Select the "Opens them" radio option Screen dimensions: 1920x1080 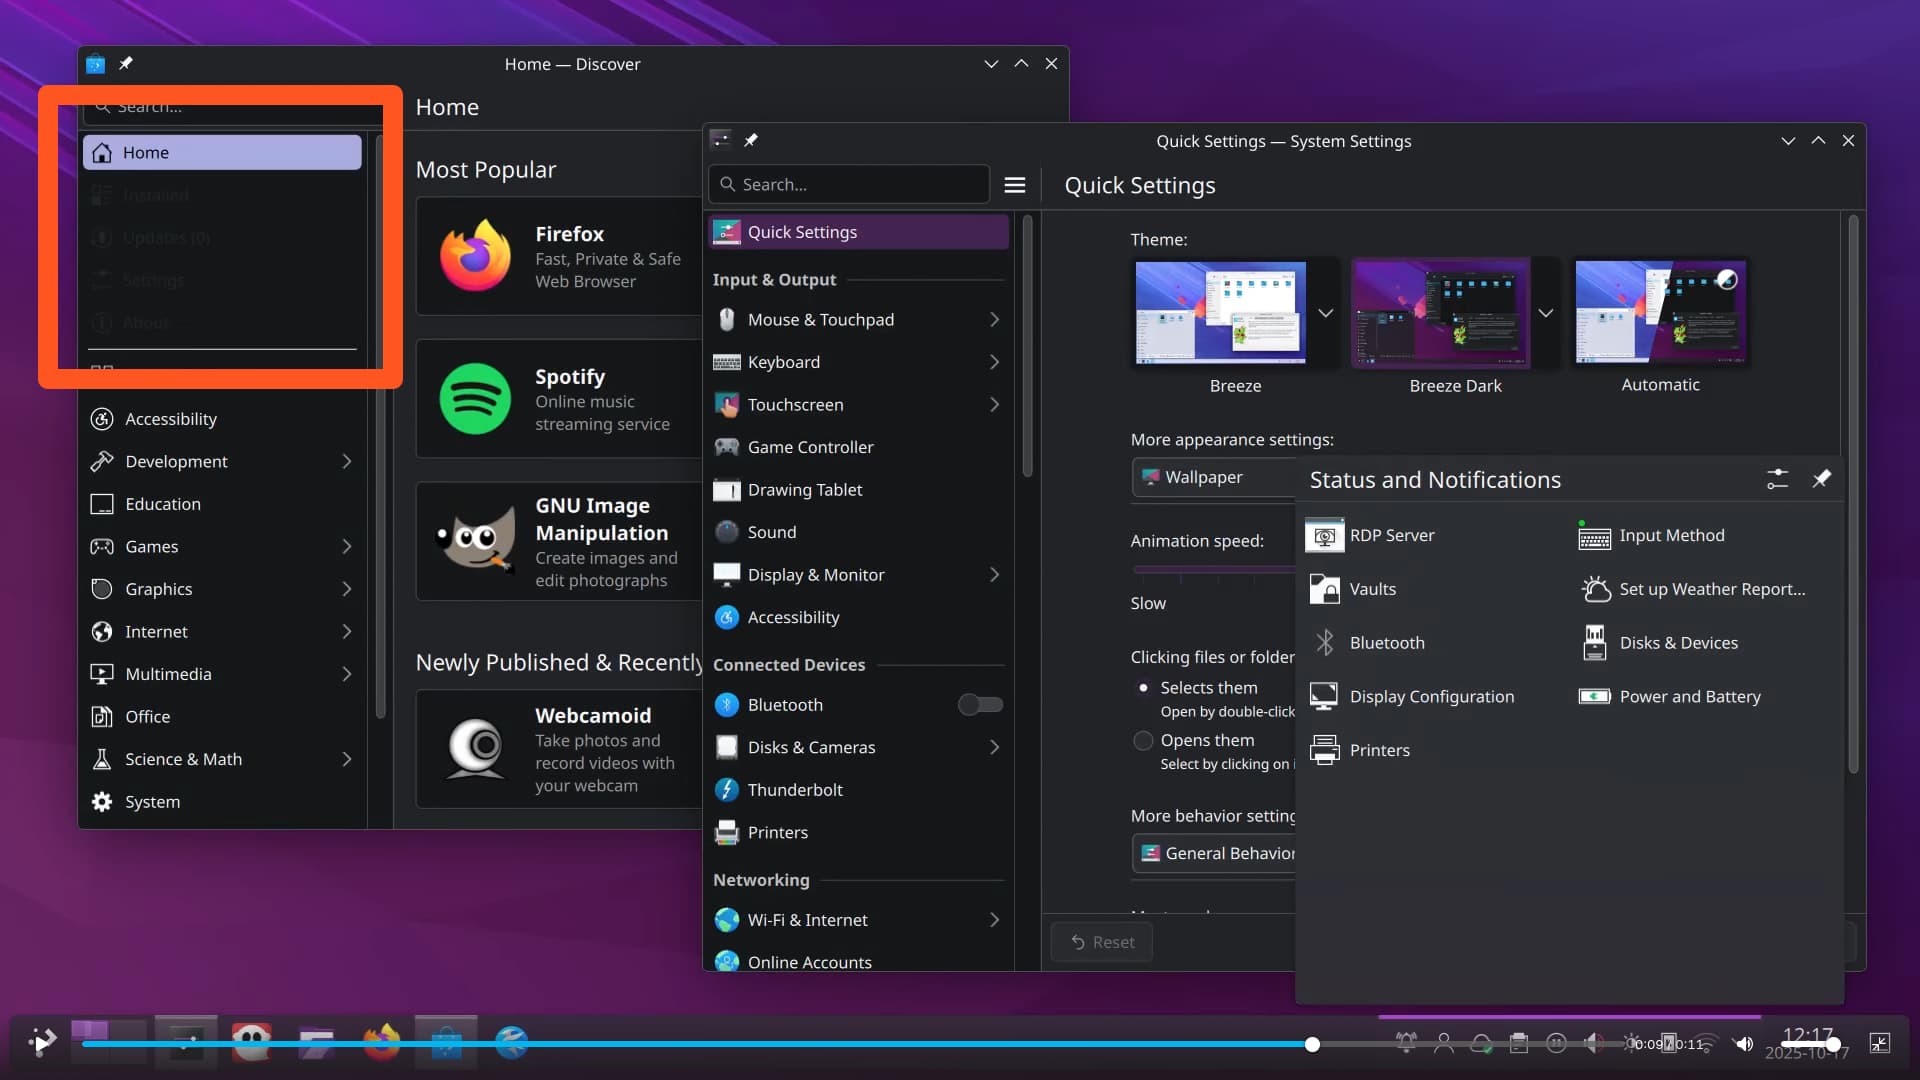(1143, 741)
